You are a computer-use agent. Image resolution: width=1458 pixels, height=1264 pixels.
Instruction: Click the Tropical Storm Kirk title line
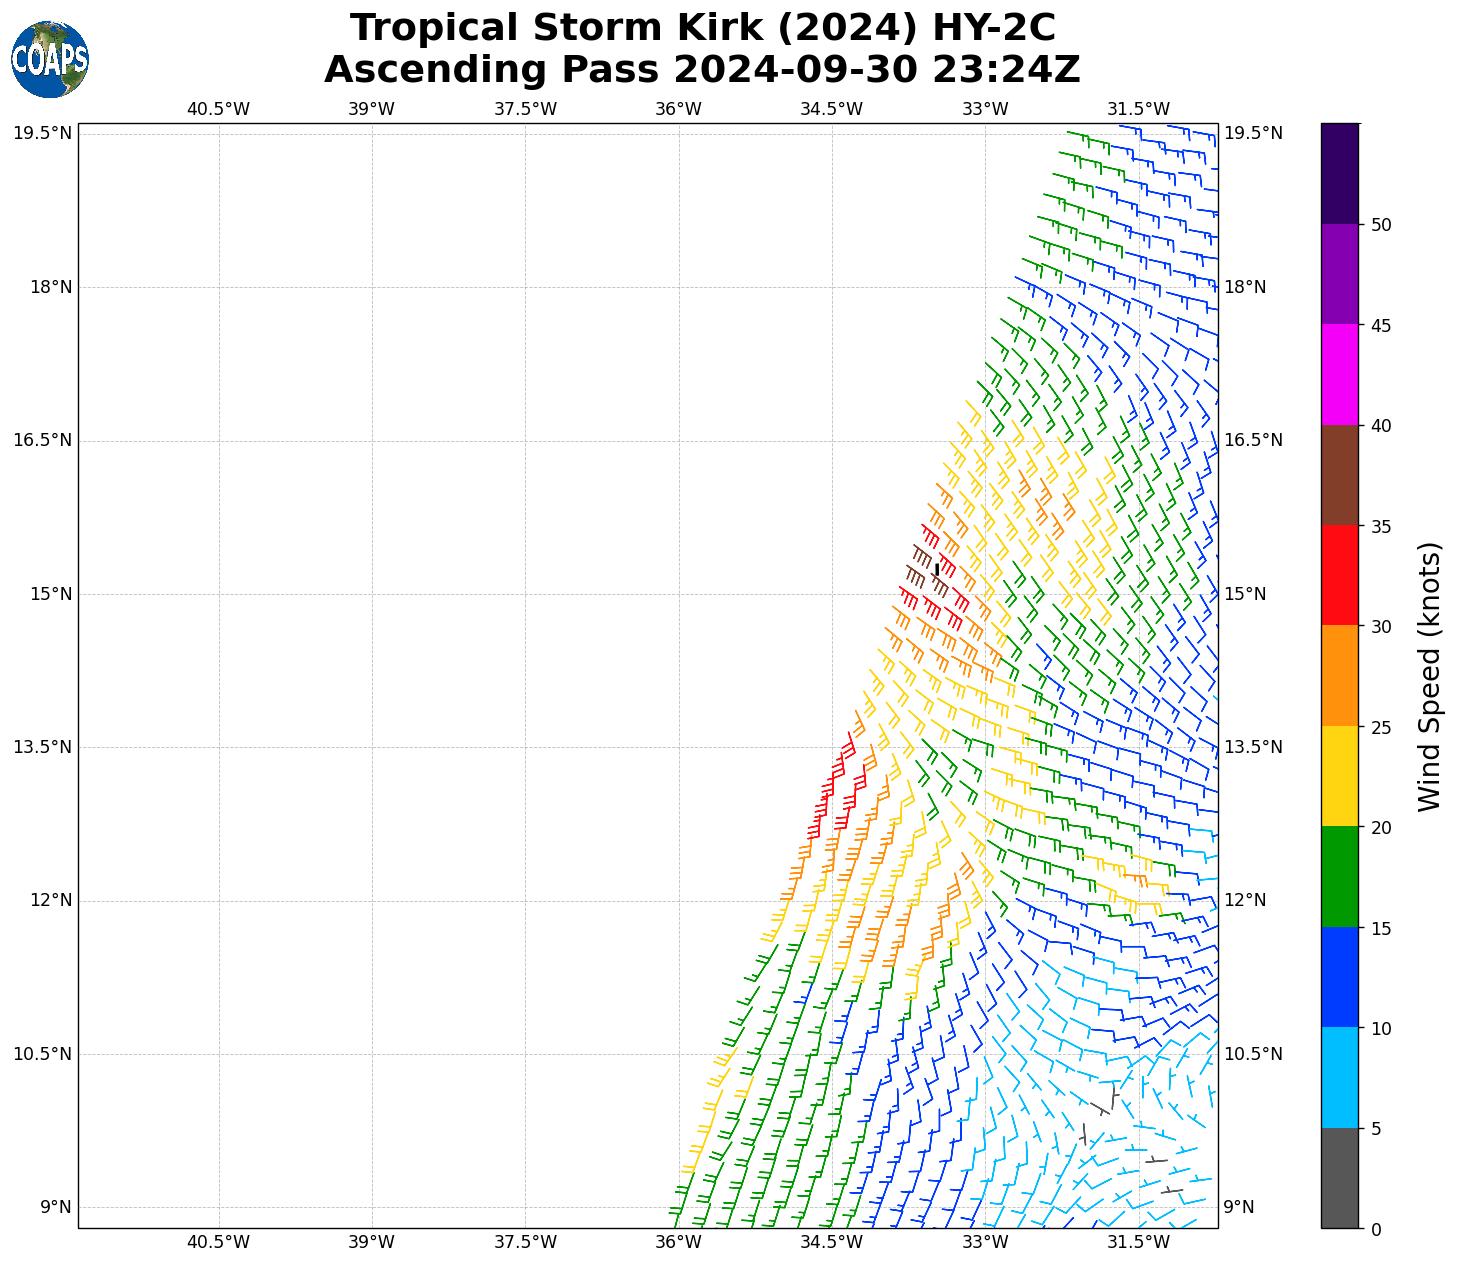702,28
